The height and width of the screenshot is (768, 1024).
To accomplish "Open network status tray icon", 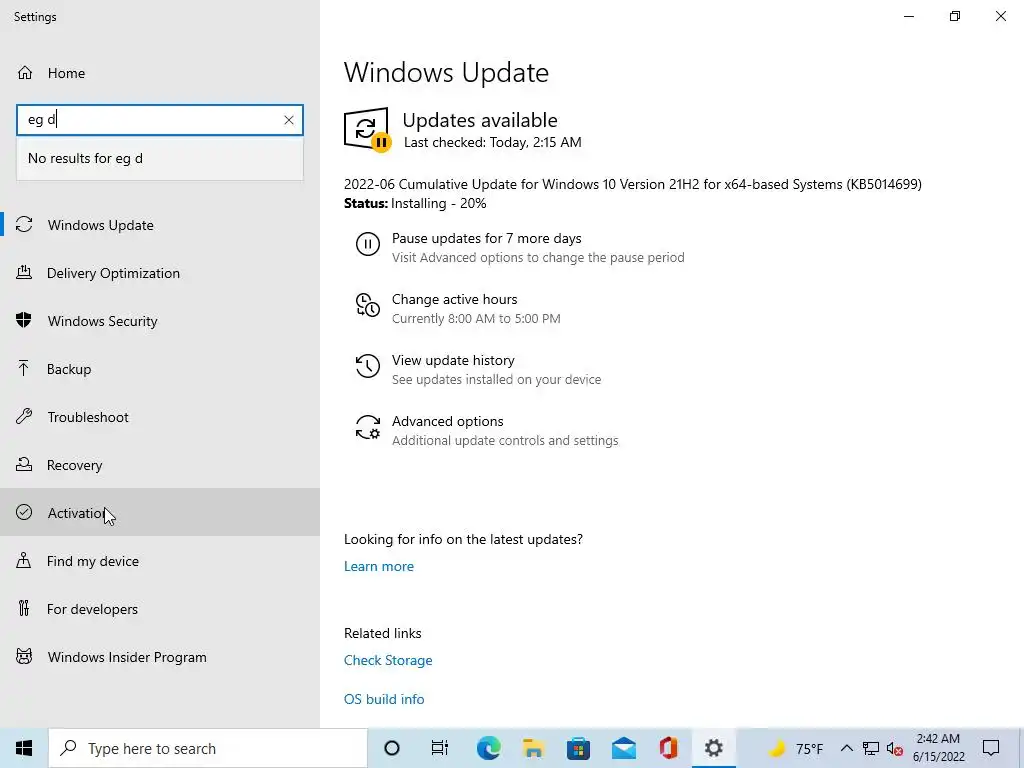I will point(871,748).
